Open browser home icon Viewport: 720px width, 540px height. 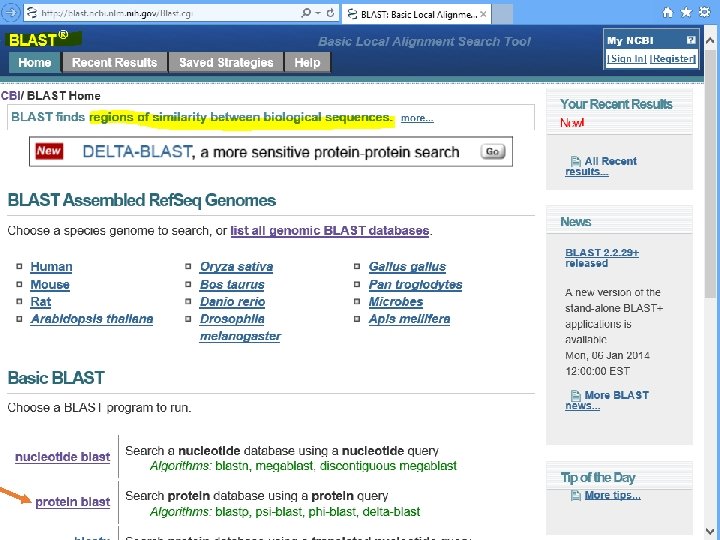[x=668, y=12]
